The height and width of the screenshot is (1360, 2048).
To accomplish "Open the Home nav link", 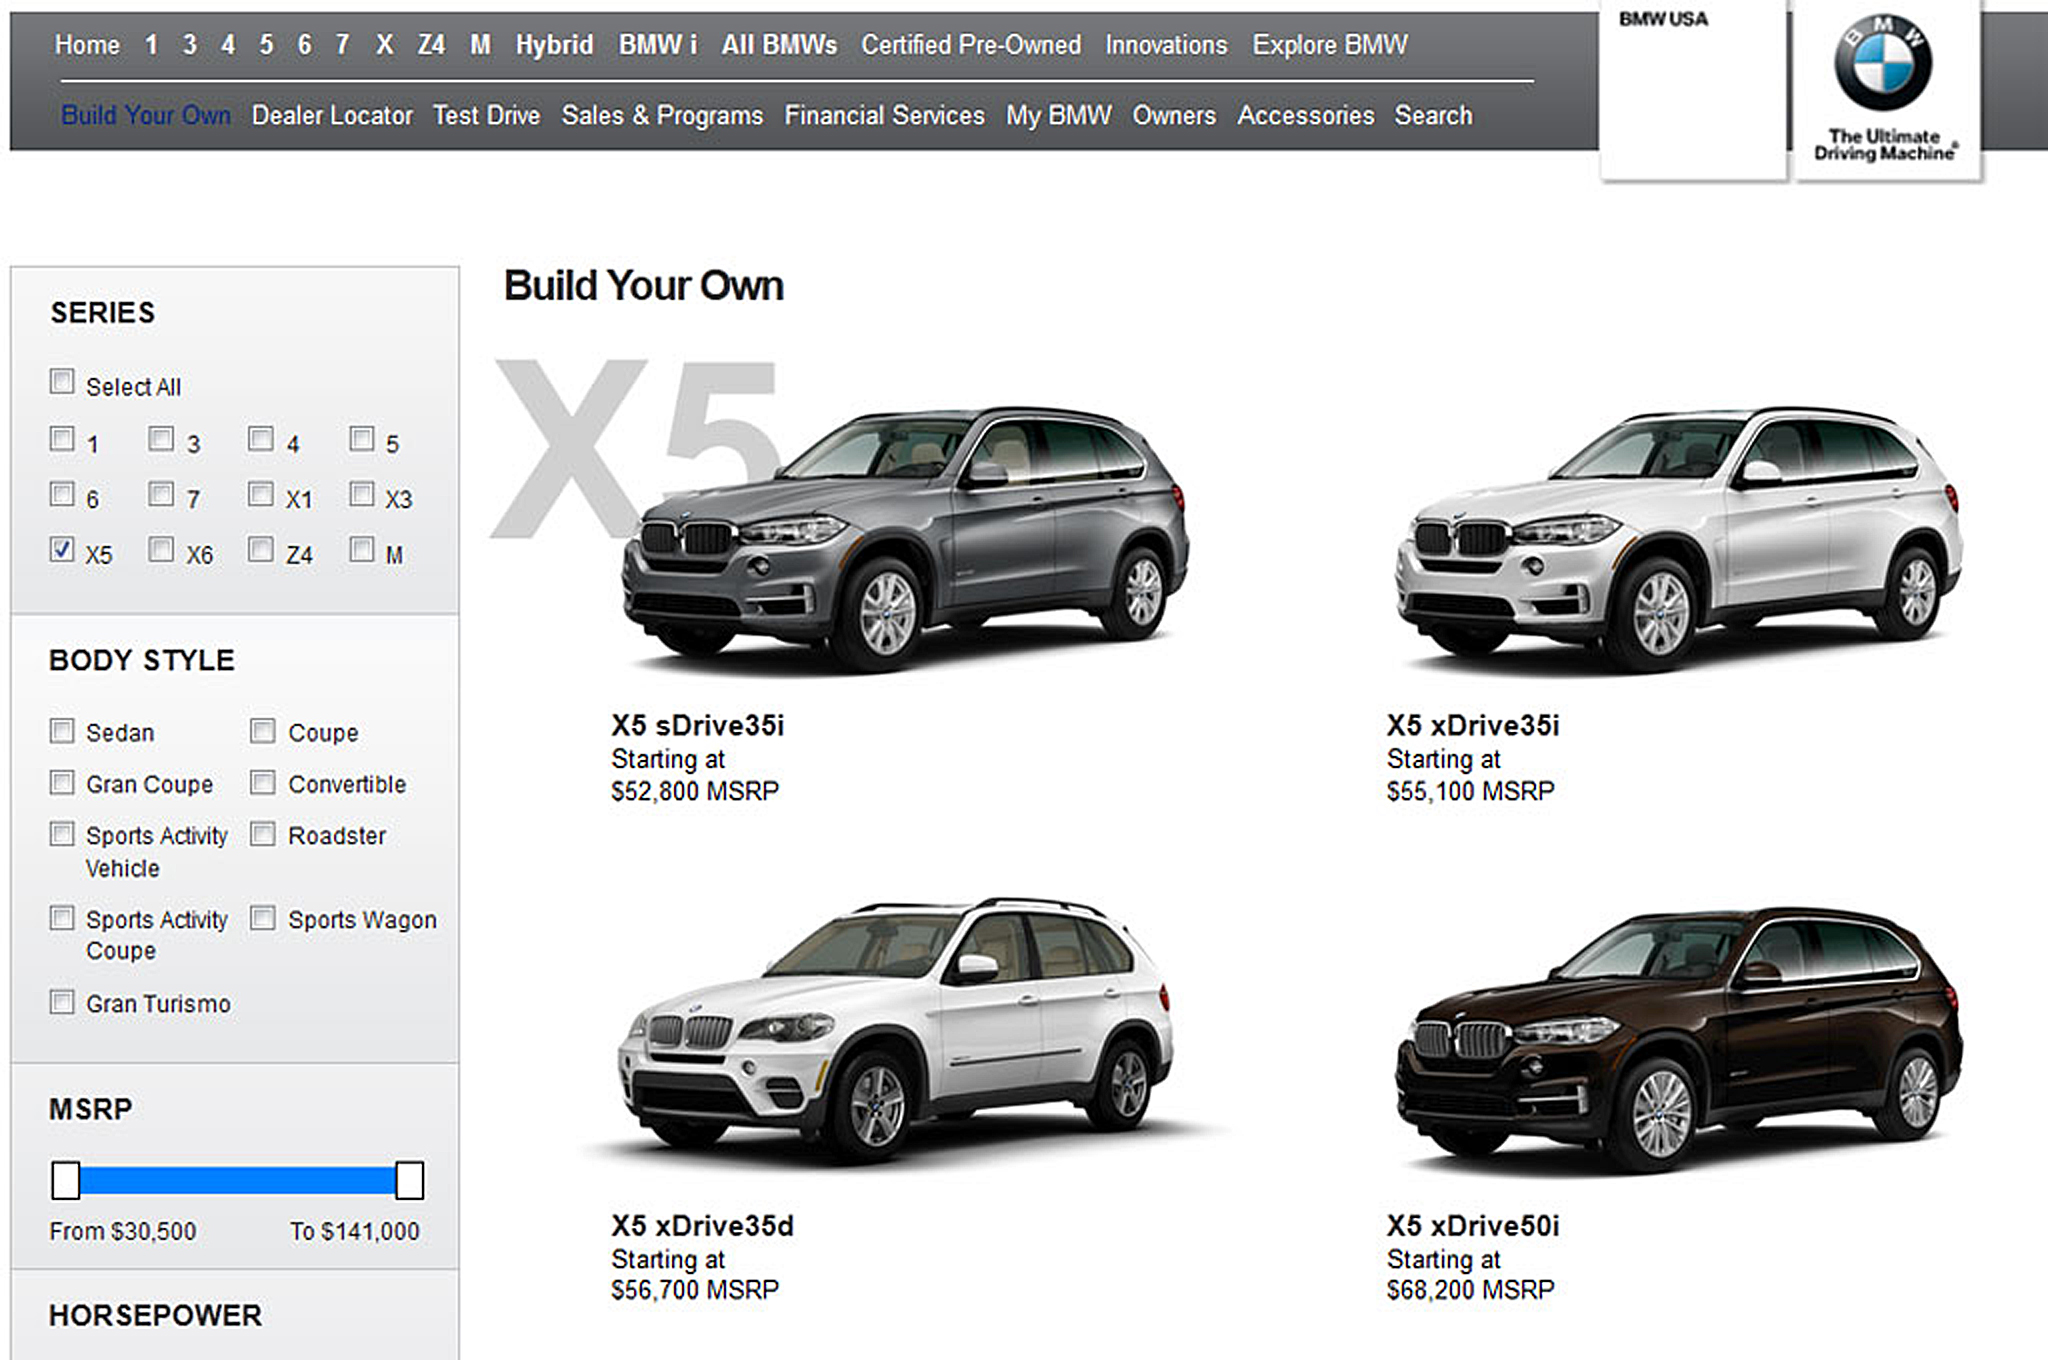I will point(87,45).
